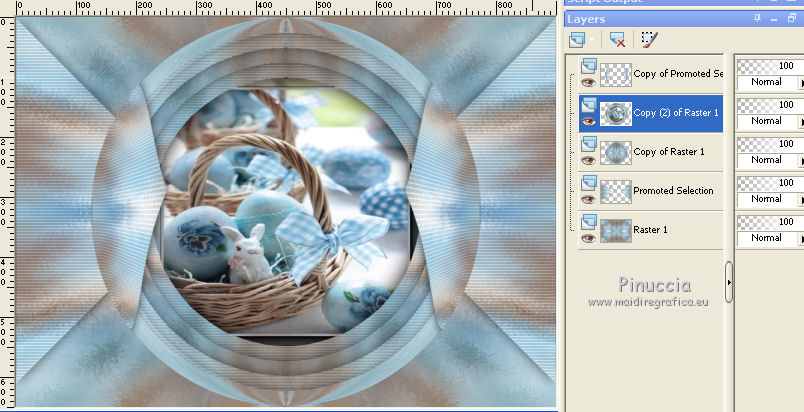Select the Copy of Raster 1 layer name
The height and width of the screenshot is (412, 804).
669,152
